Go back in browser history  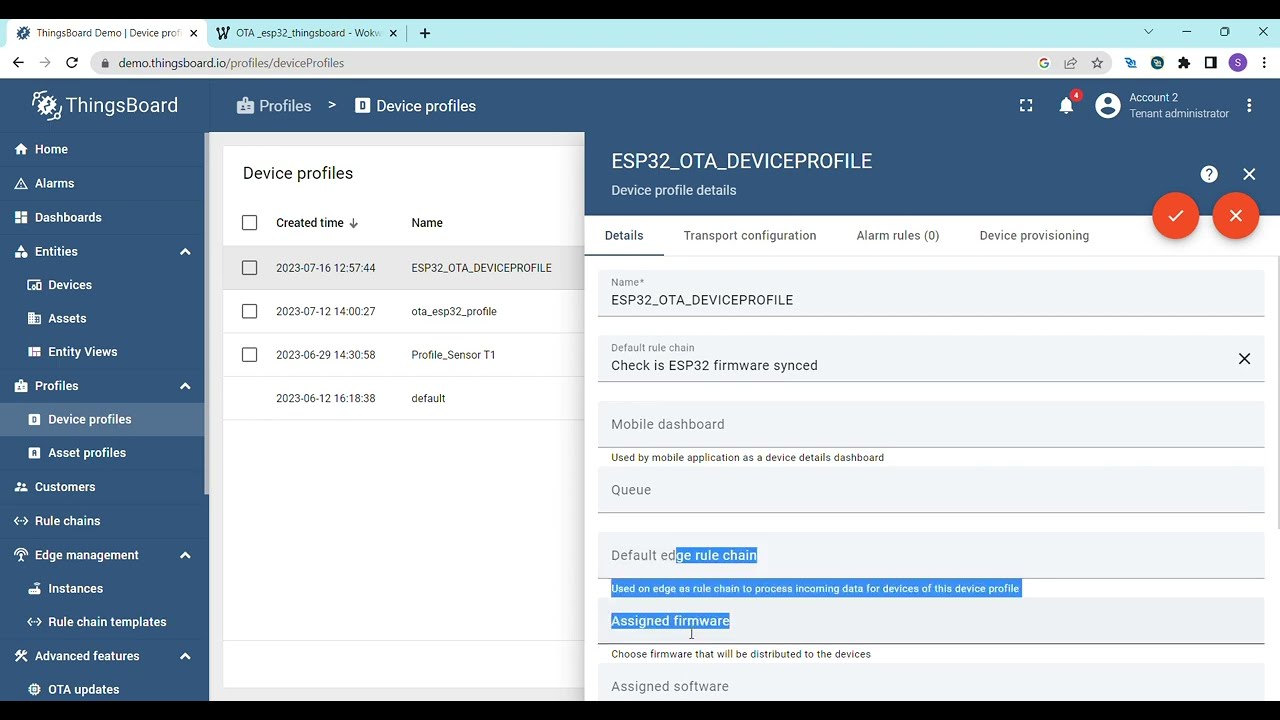coord(18,63)
